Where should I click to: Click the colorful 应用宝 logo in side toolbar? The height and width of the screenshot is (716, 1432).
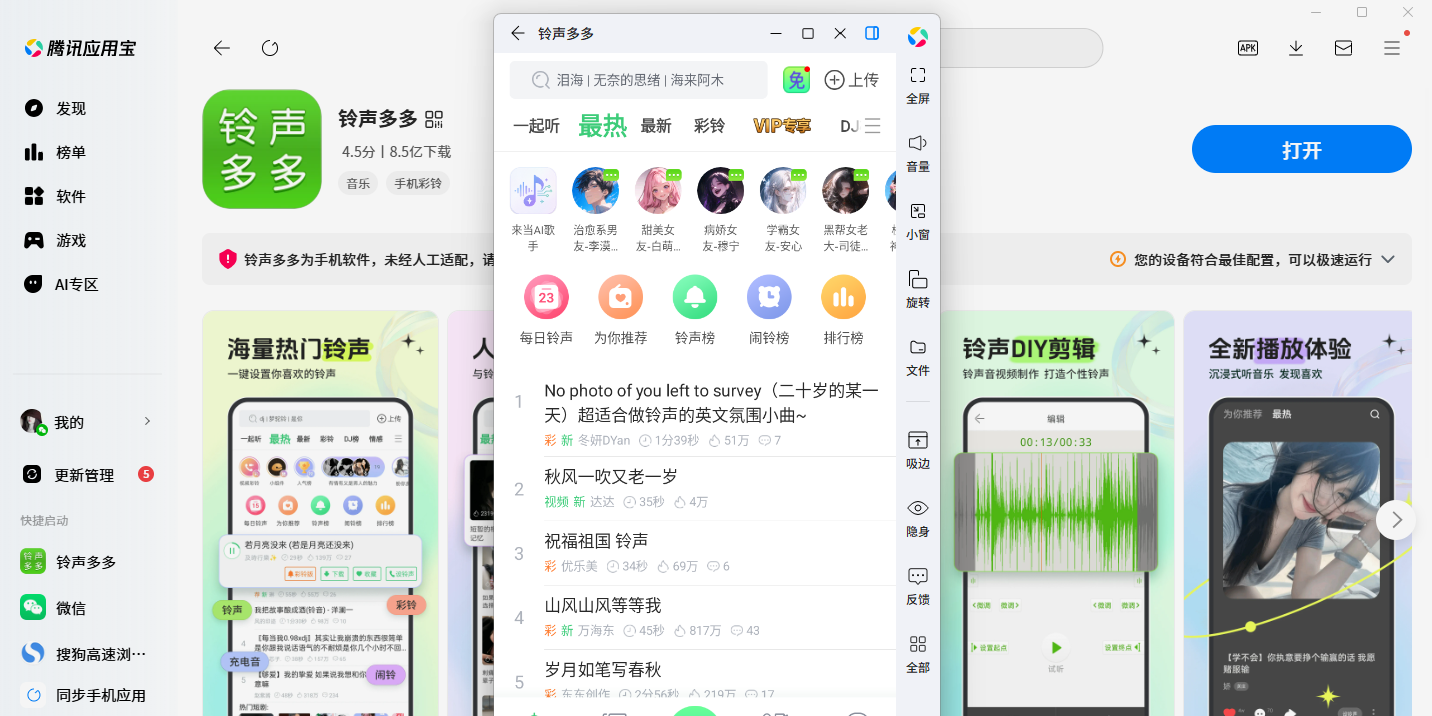[x=918, y=37]
